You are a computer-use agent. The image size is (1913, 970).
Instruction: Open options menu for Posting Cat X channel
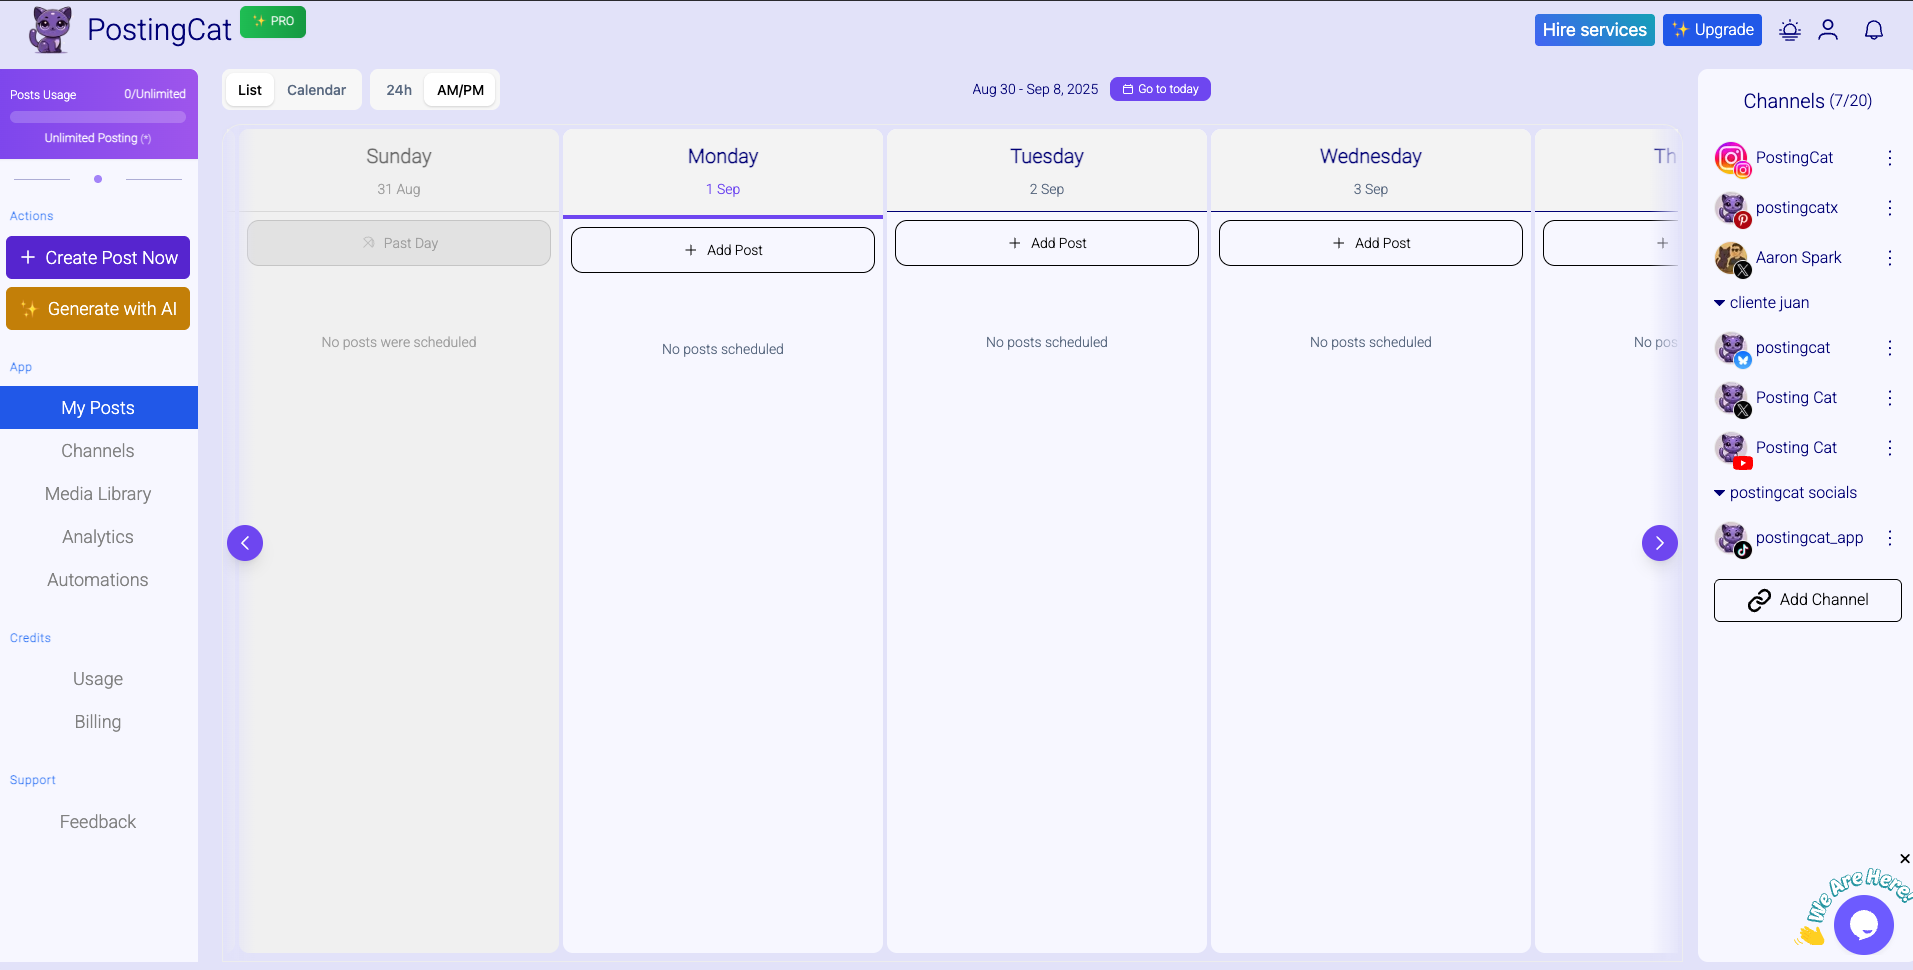1890,398
